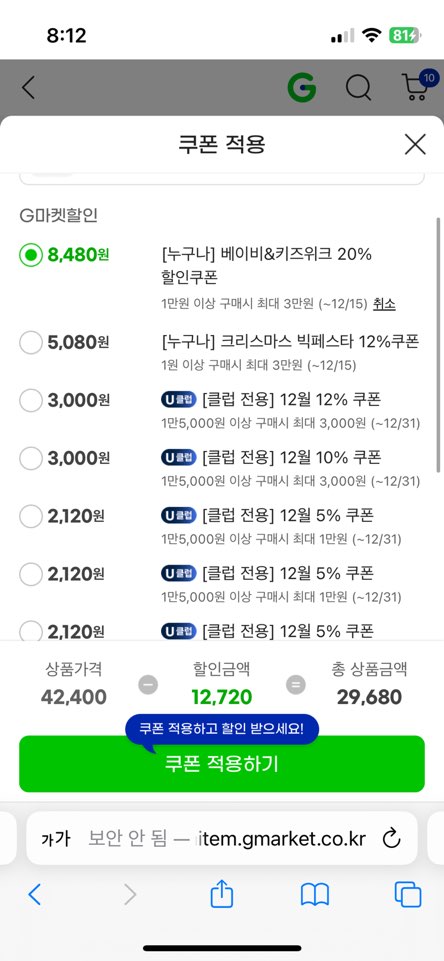The width and height of the screenshot is (444, 961).
Task: Select the 5,080원 크리스마스 빅페스타 coupon
Action: coord(31,342)
